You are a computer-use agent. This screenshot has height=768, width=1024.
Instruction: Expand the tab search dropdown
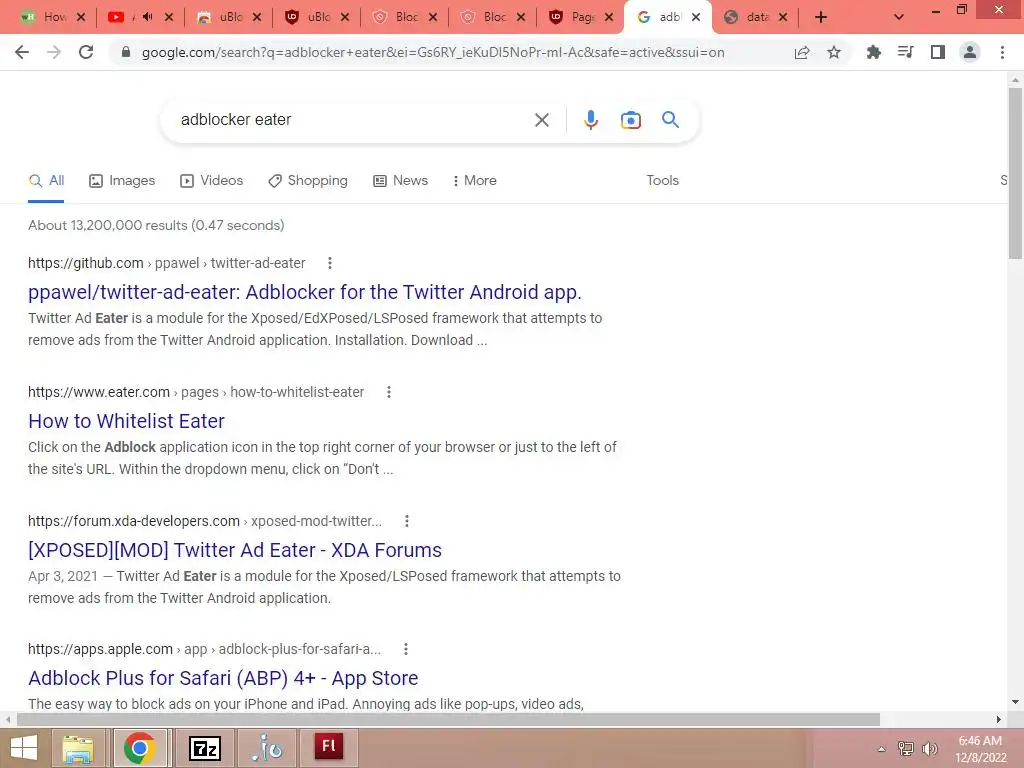(x=899, y=17)
